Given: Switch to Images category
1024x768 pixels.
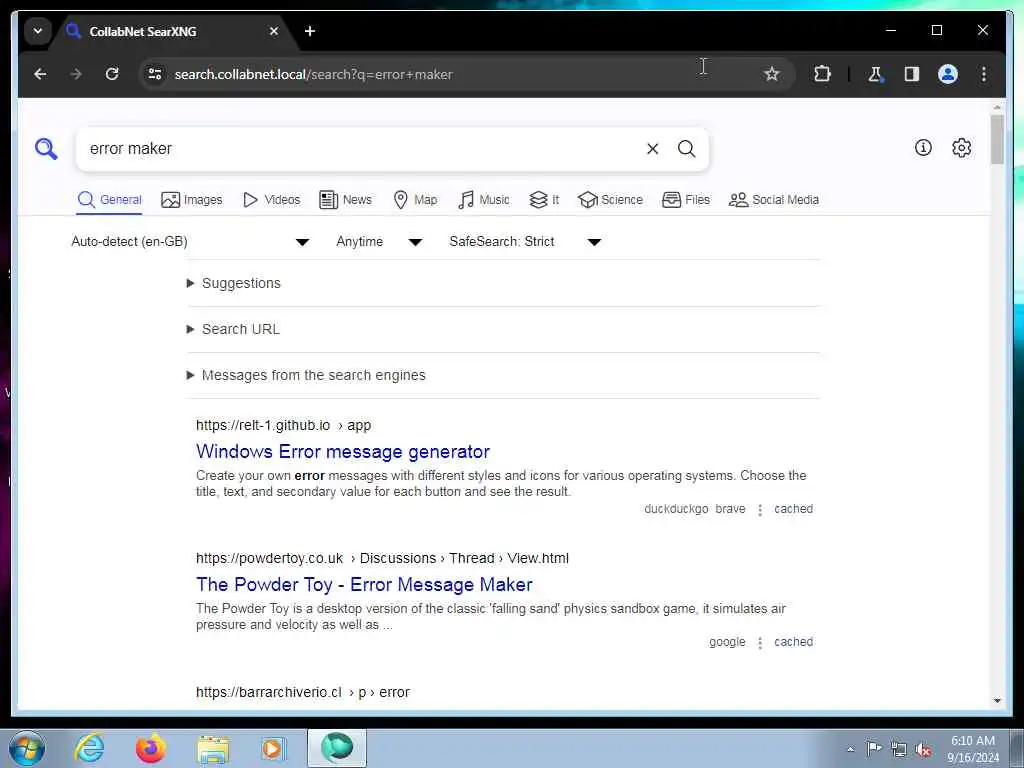Looking at the screenshot, I should point(192,200).
